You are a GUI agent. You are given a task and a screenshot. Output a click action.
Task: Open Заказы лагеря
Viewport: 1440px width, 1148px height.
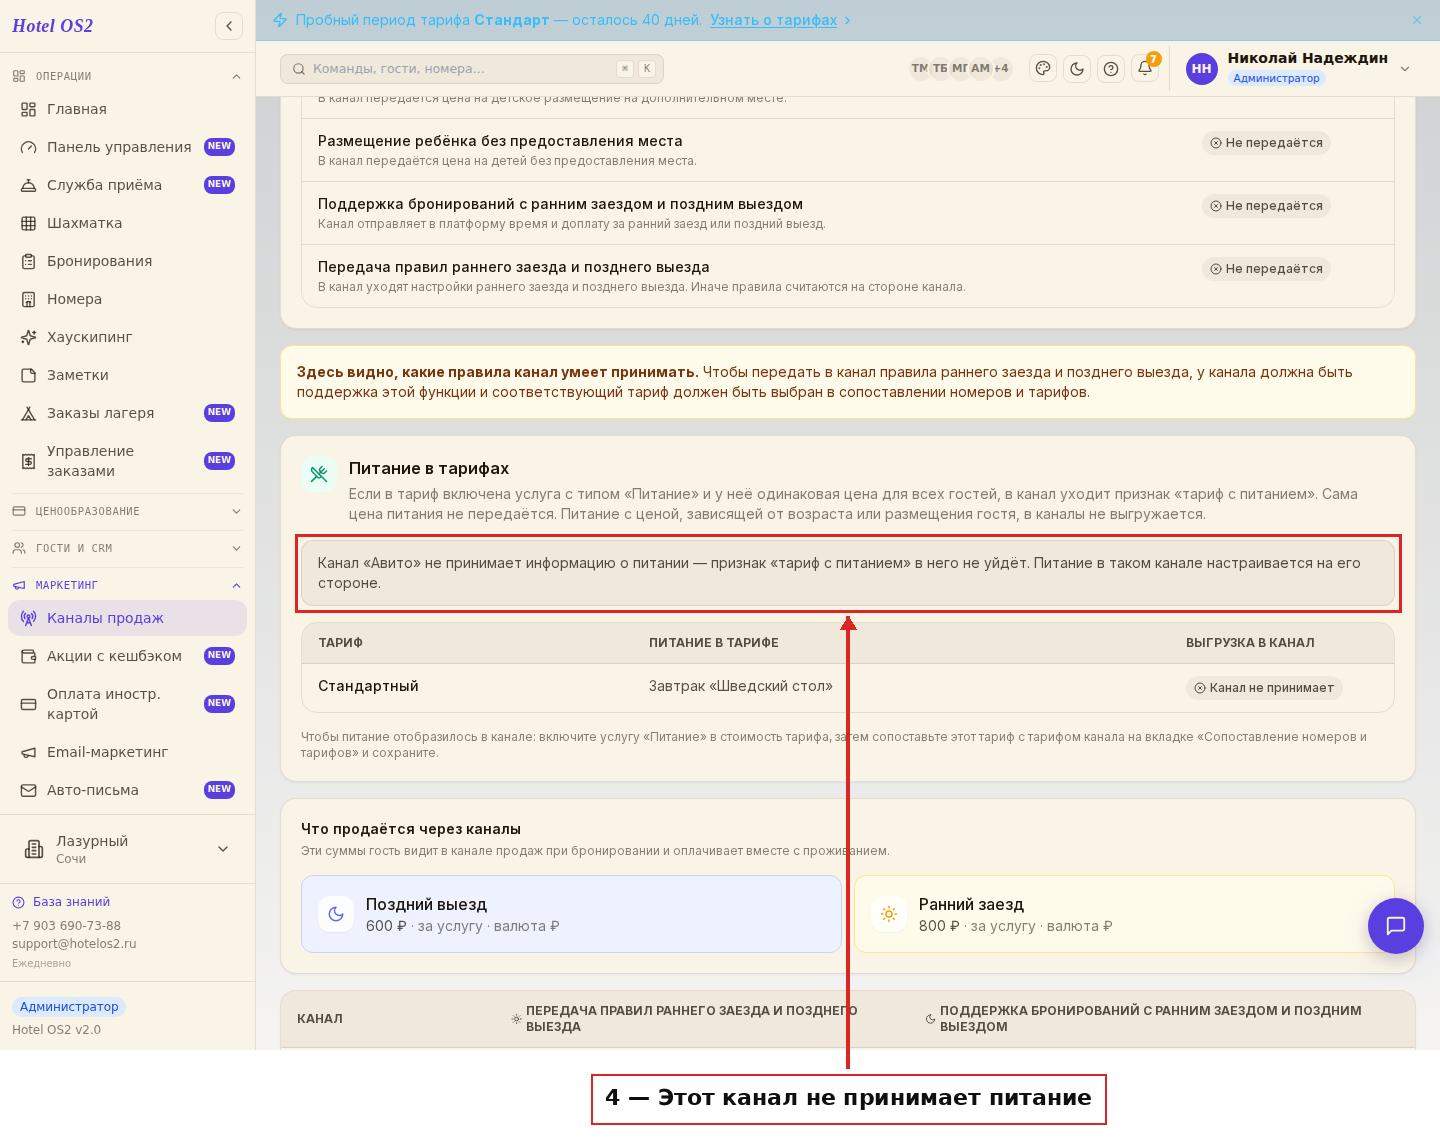pos(127,413)
